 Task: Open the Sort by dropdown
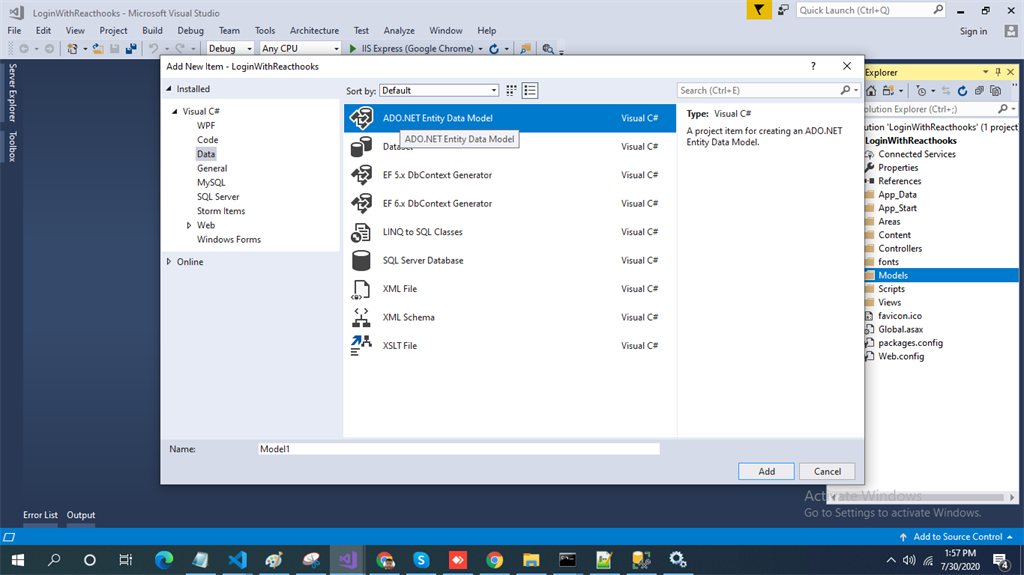click(x=439, y=90)
